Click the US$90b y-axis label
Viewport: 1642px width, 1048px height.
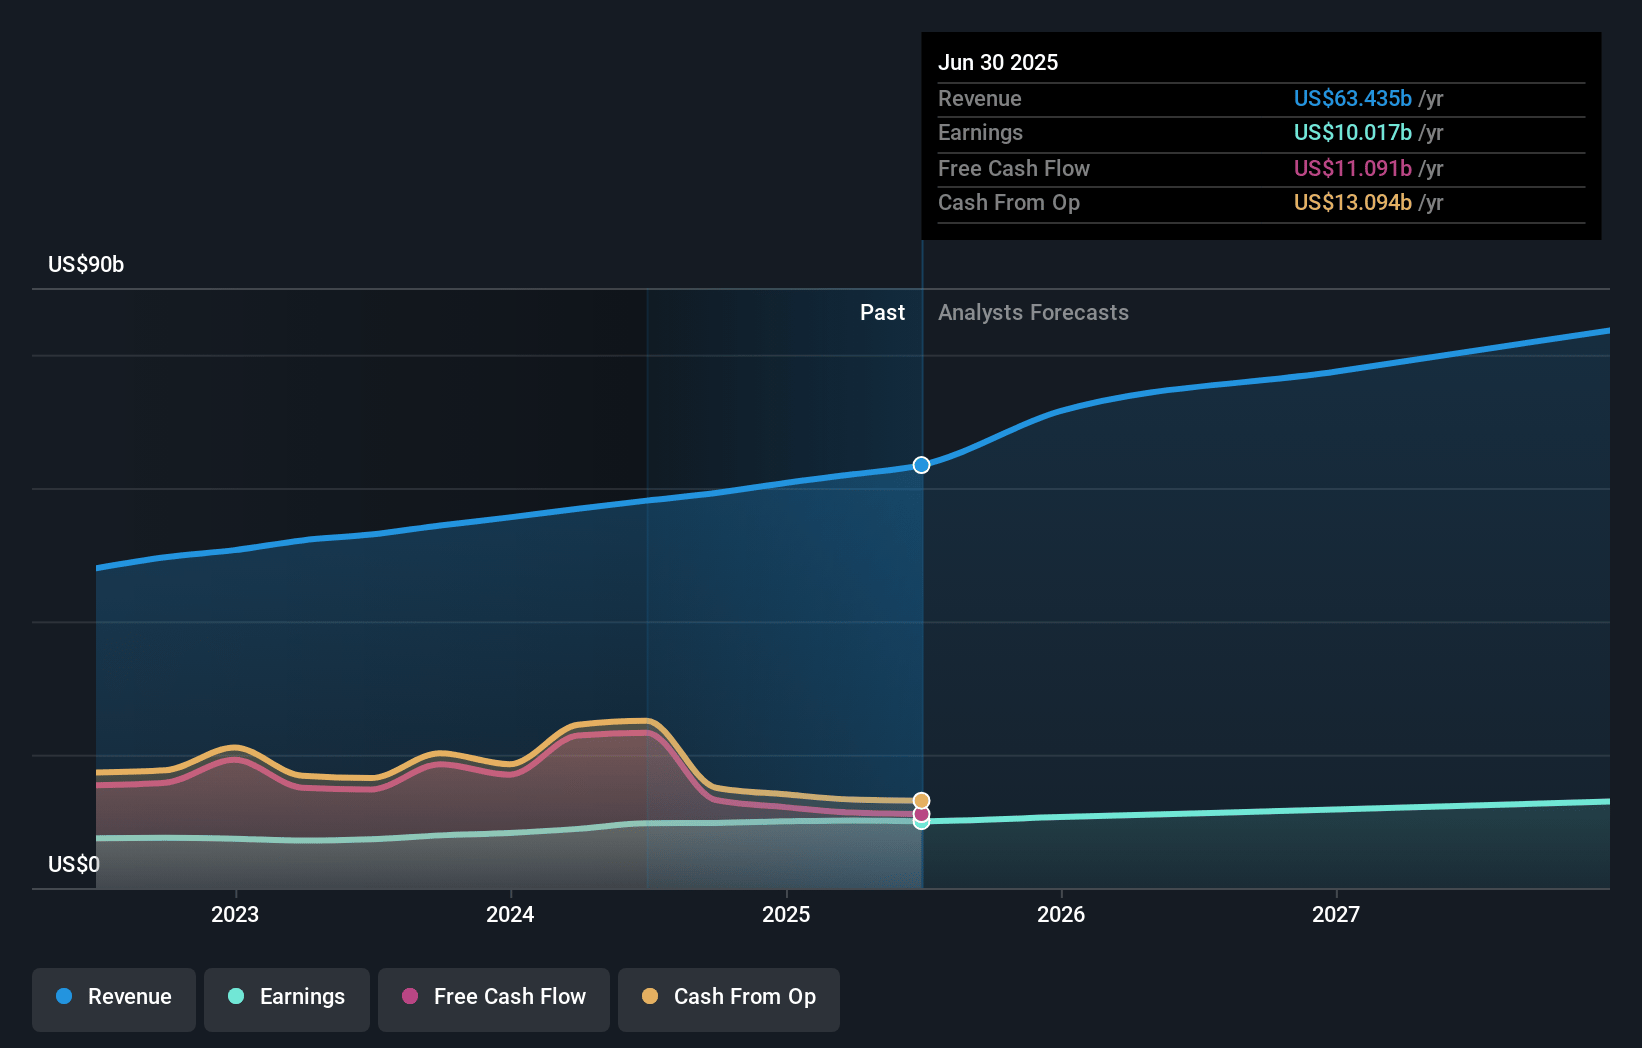(86, 264)
